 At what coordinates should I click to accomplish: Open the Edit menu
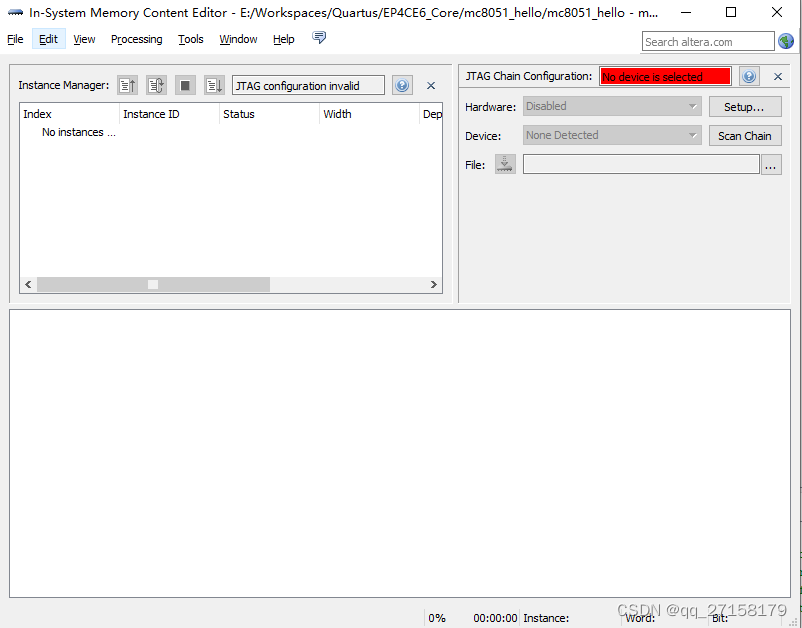point(49,39)
